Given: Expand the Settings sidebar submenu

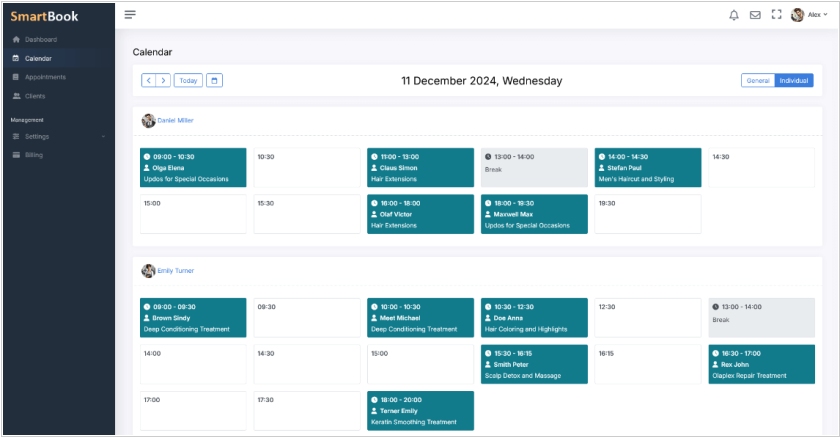Looking at the screenshot, I should [x=58, y=136].
